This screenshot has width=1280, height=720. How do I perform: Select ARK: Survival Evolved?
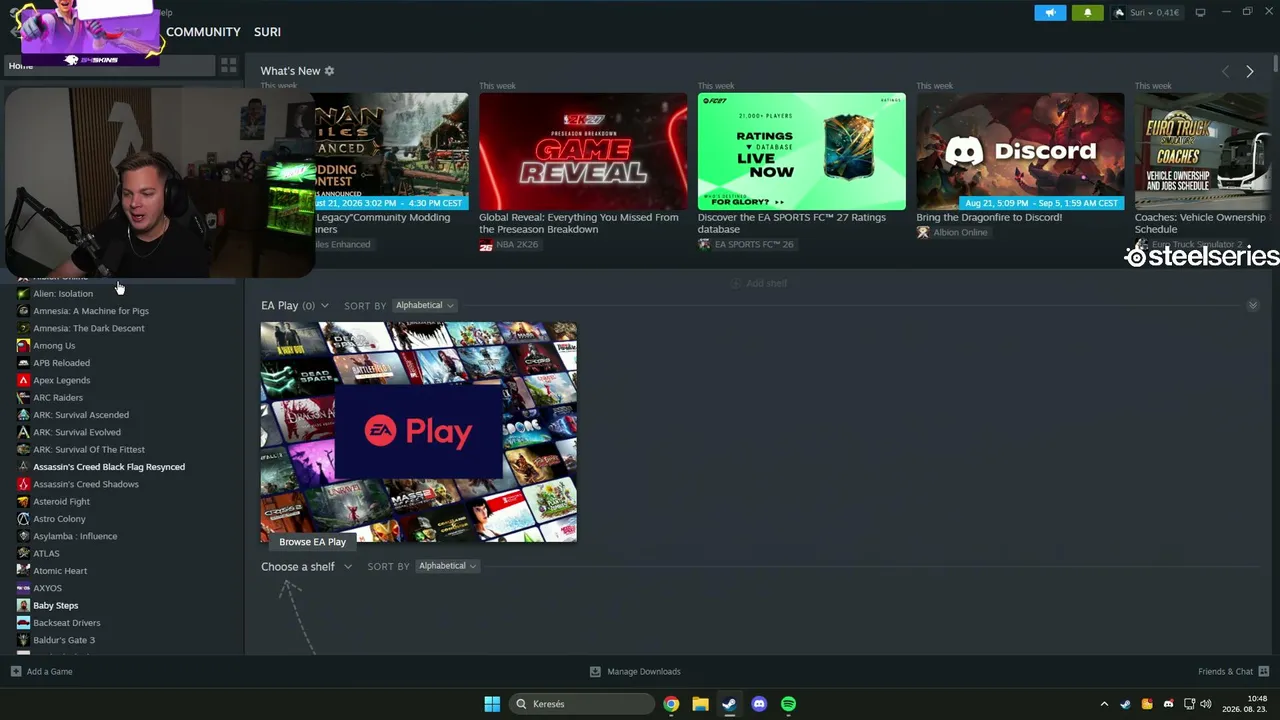point(77,432)
